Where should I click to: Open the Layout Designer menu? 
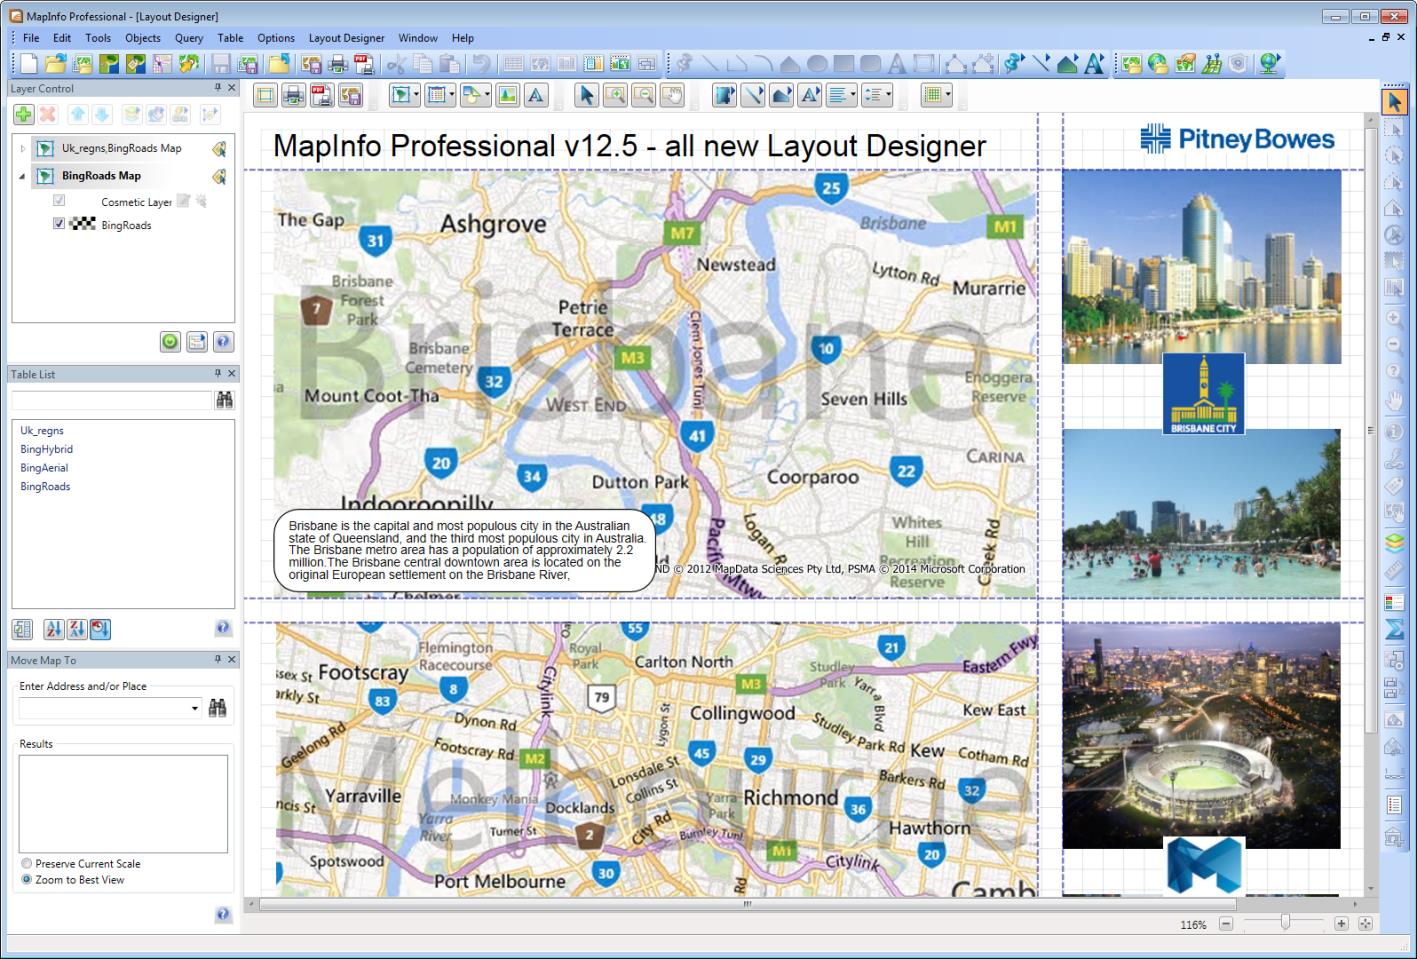click(346, 38)
